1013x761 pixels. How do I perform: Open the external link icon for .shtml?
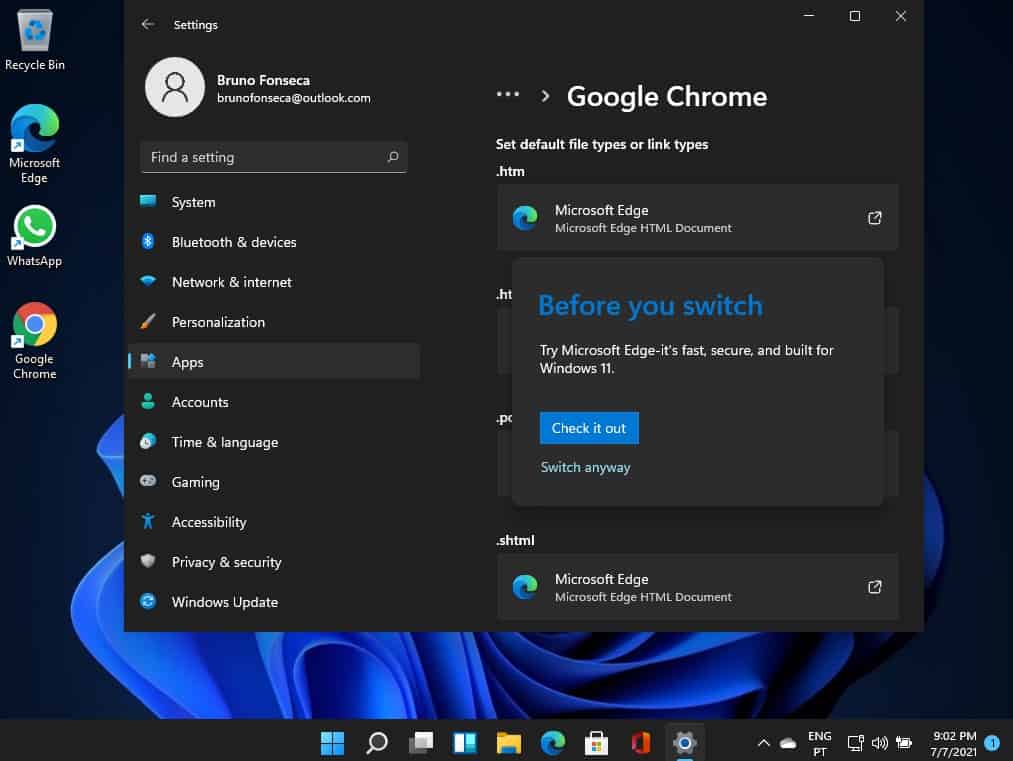[x=874, y=587]
